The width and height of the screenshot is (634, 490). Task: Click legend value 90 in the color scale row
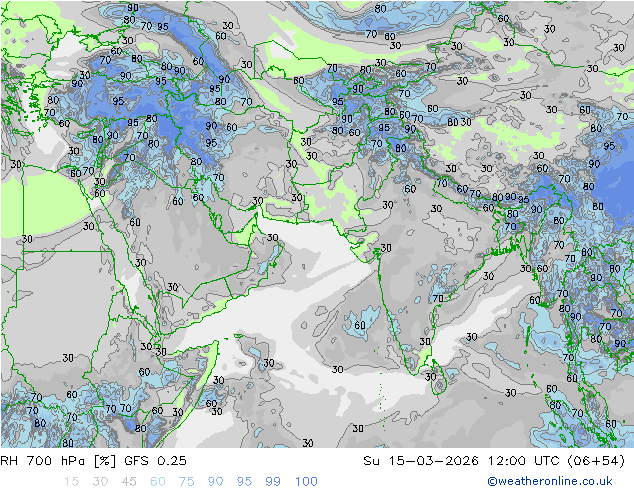[215, 481]
